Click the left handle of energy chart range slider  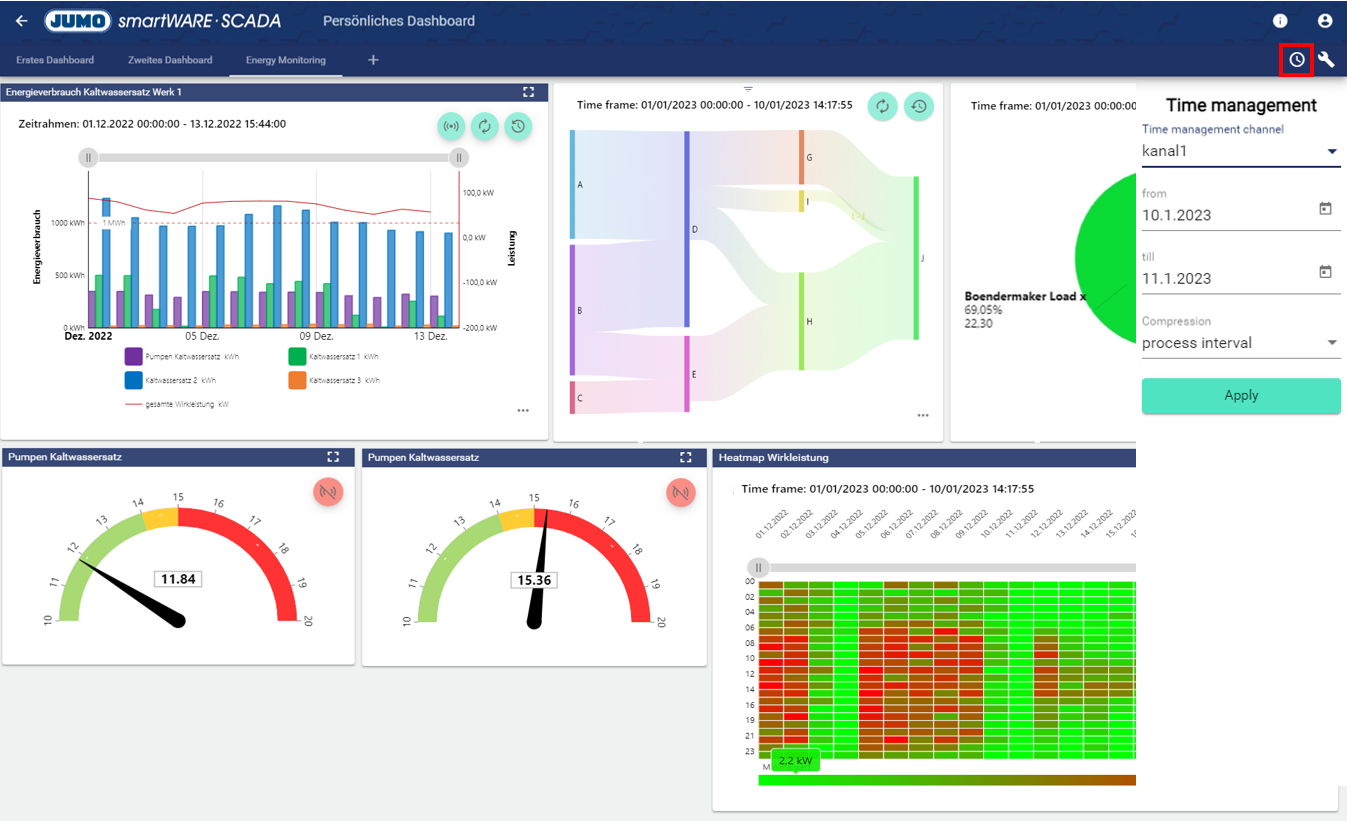point(88,157)
